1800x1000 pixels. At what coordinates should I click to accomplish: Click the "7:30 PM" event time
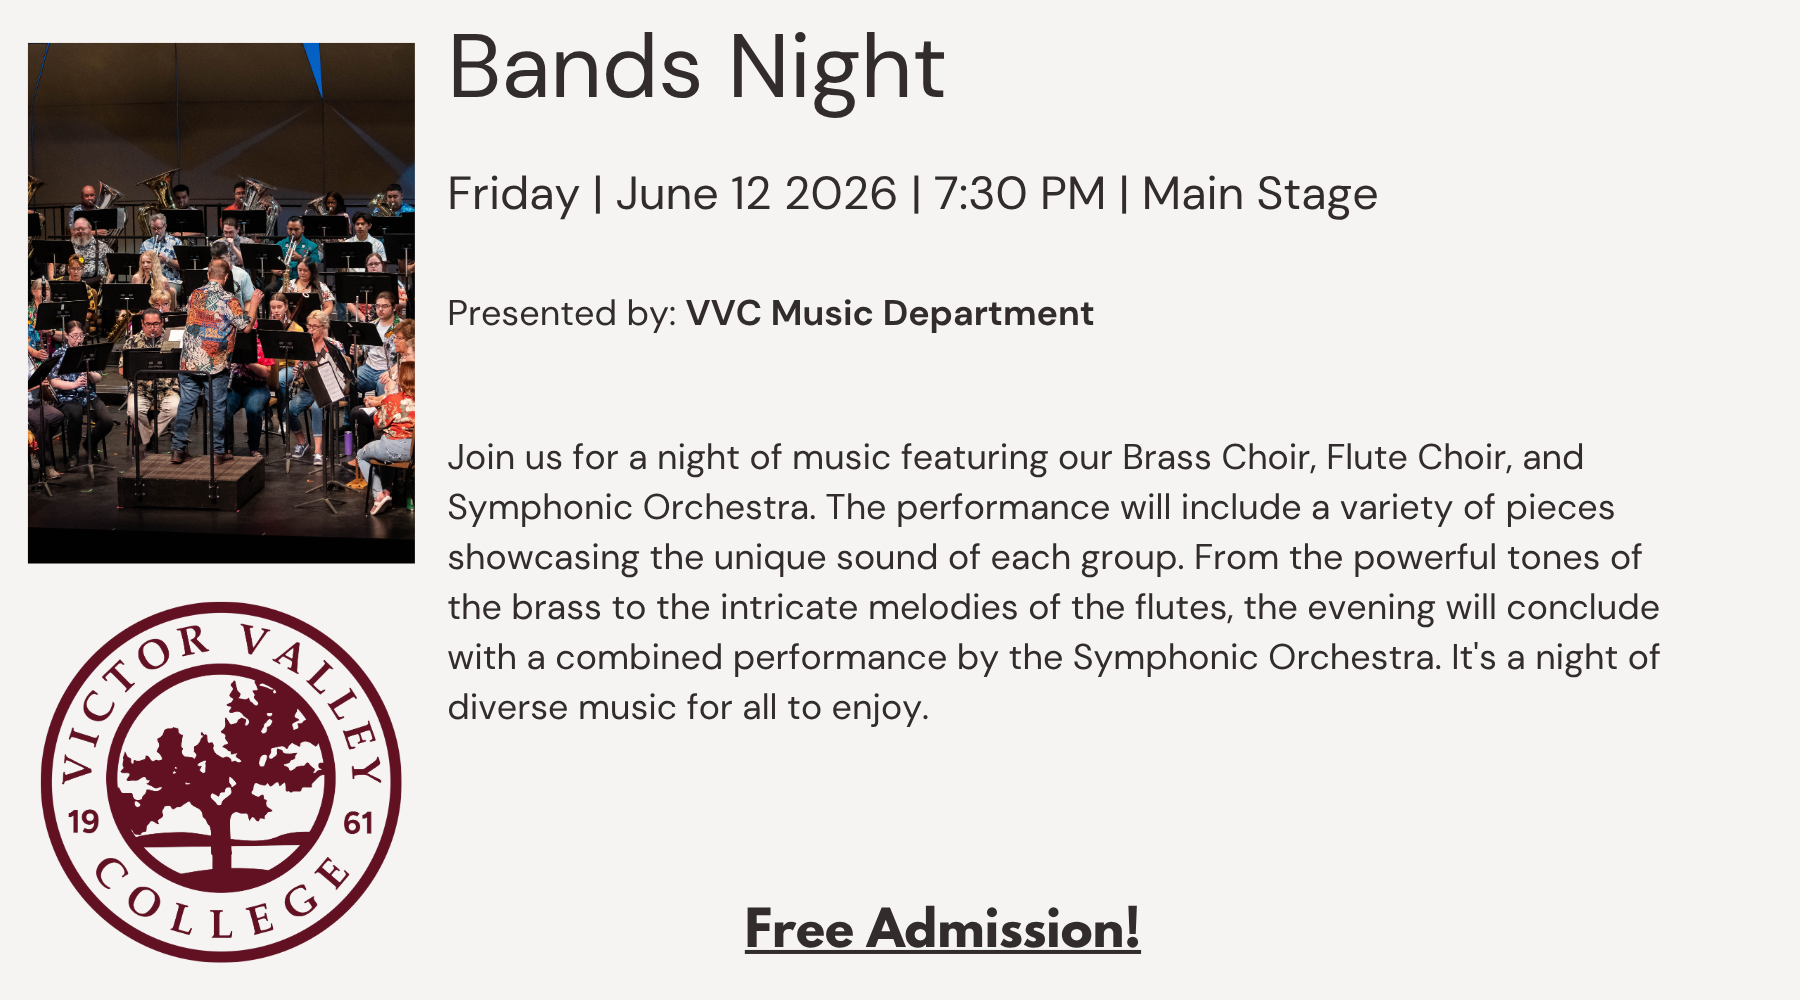pos(1019,194)
